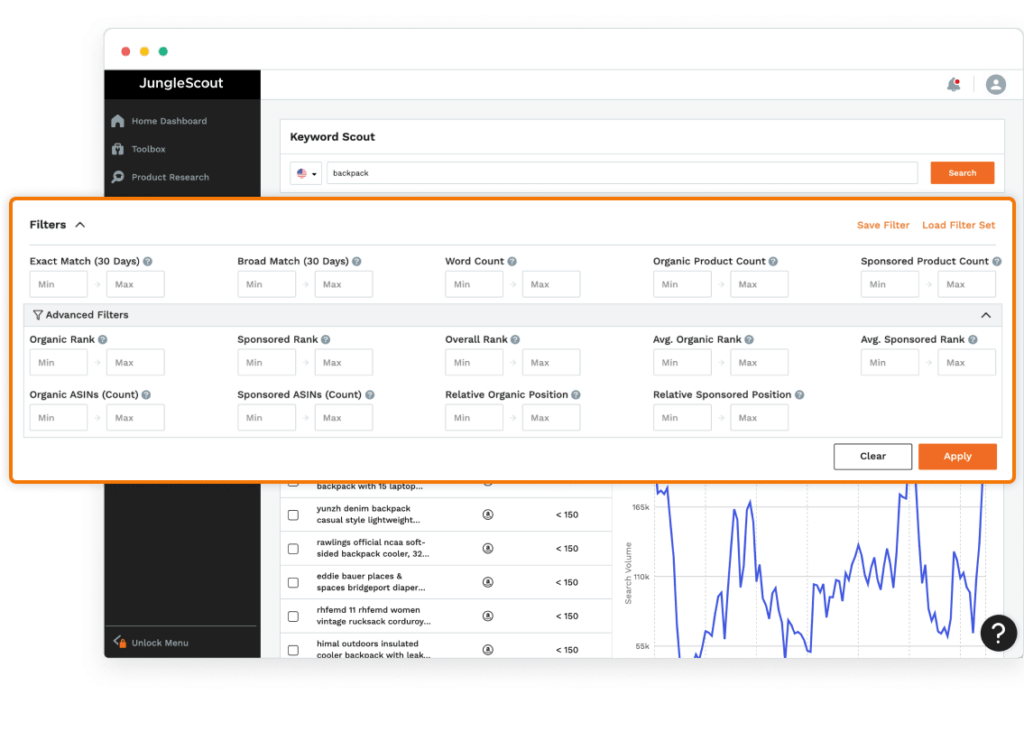Click the Home Dashboard house icon

[x=118, y=121]
